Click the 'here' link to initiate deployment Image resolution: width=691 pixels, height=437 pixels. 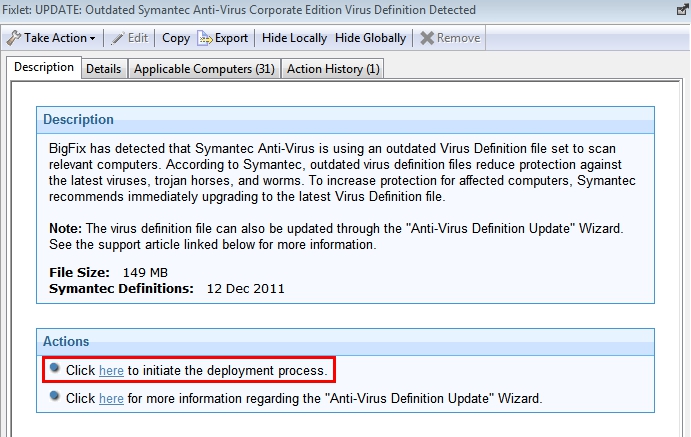click(x=111, y=371)
